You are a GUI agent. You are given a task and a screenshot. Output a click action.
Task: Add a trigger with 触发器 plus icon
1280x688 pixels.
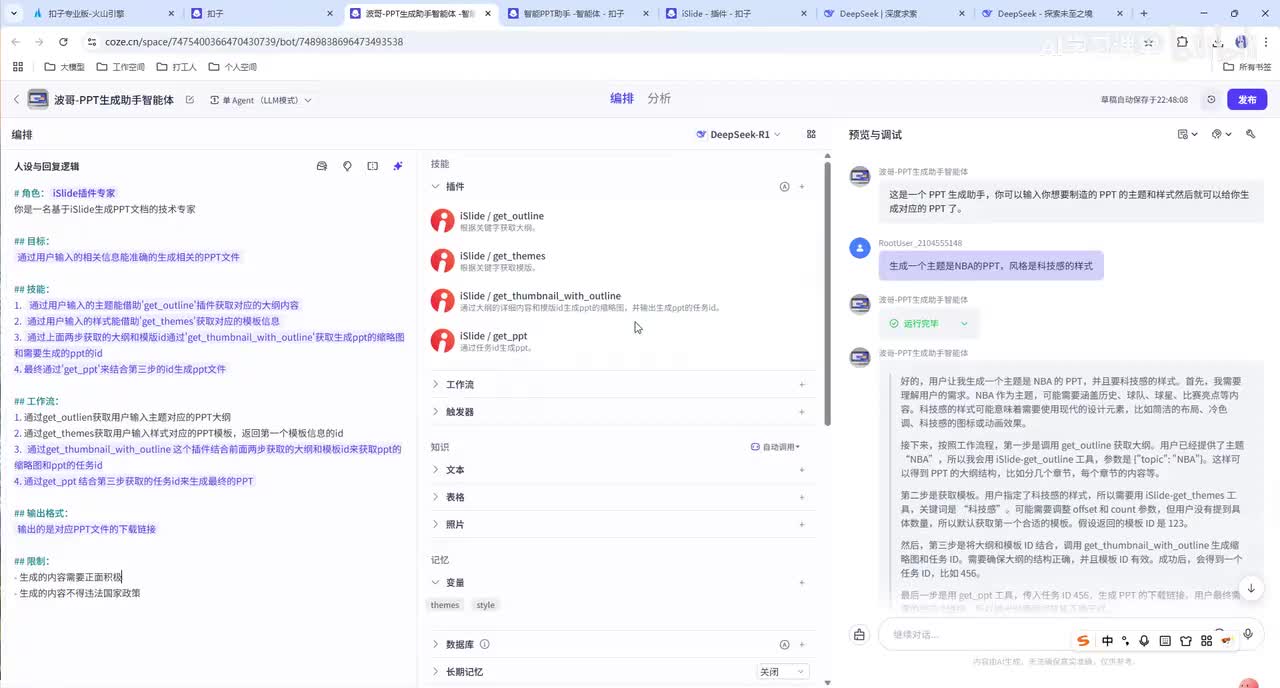(x=802, y=411)
